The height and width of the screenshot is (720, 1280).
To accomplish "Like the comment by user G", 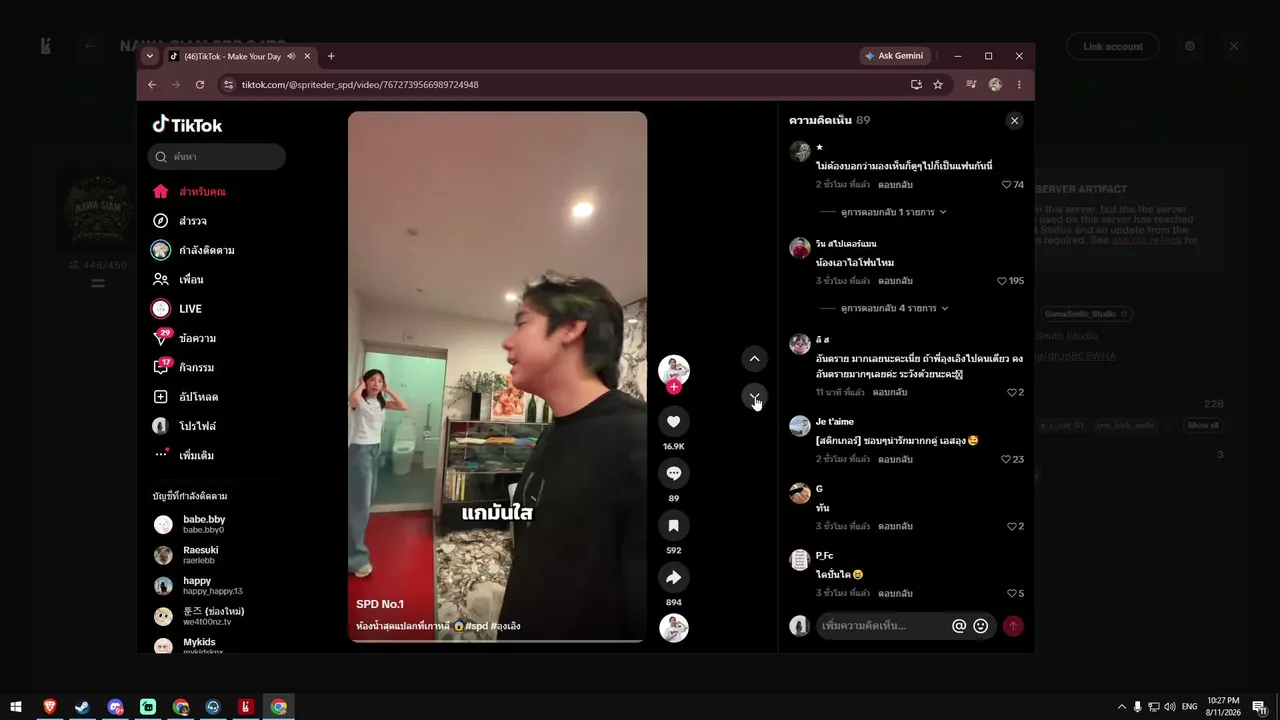I will [x=1012, y=526].
